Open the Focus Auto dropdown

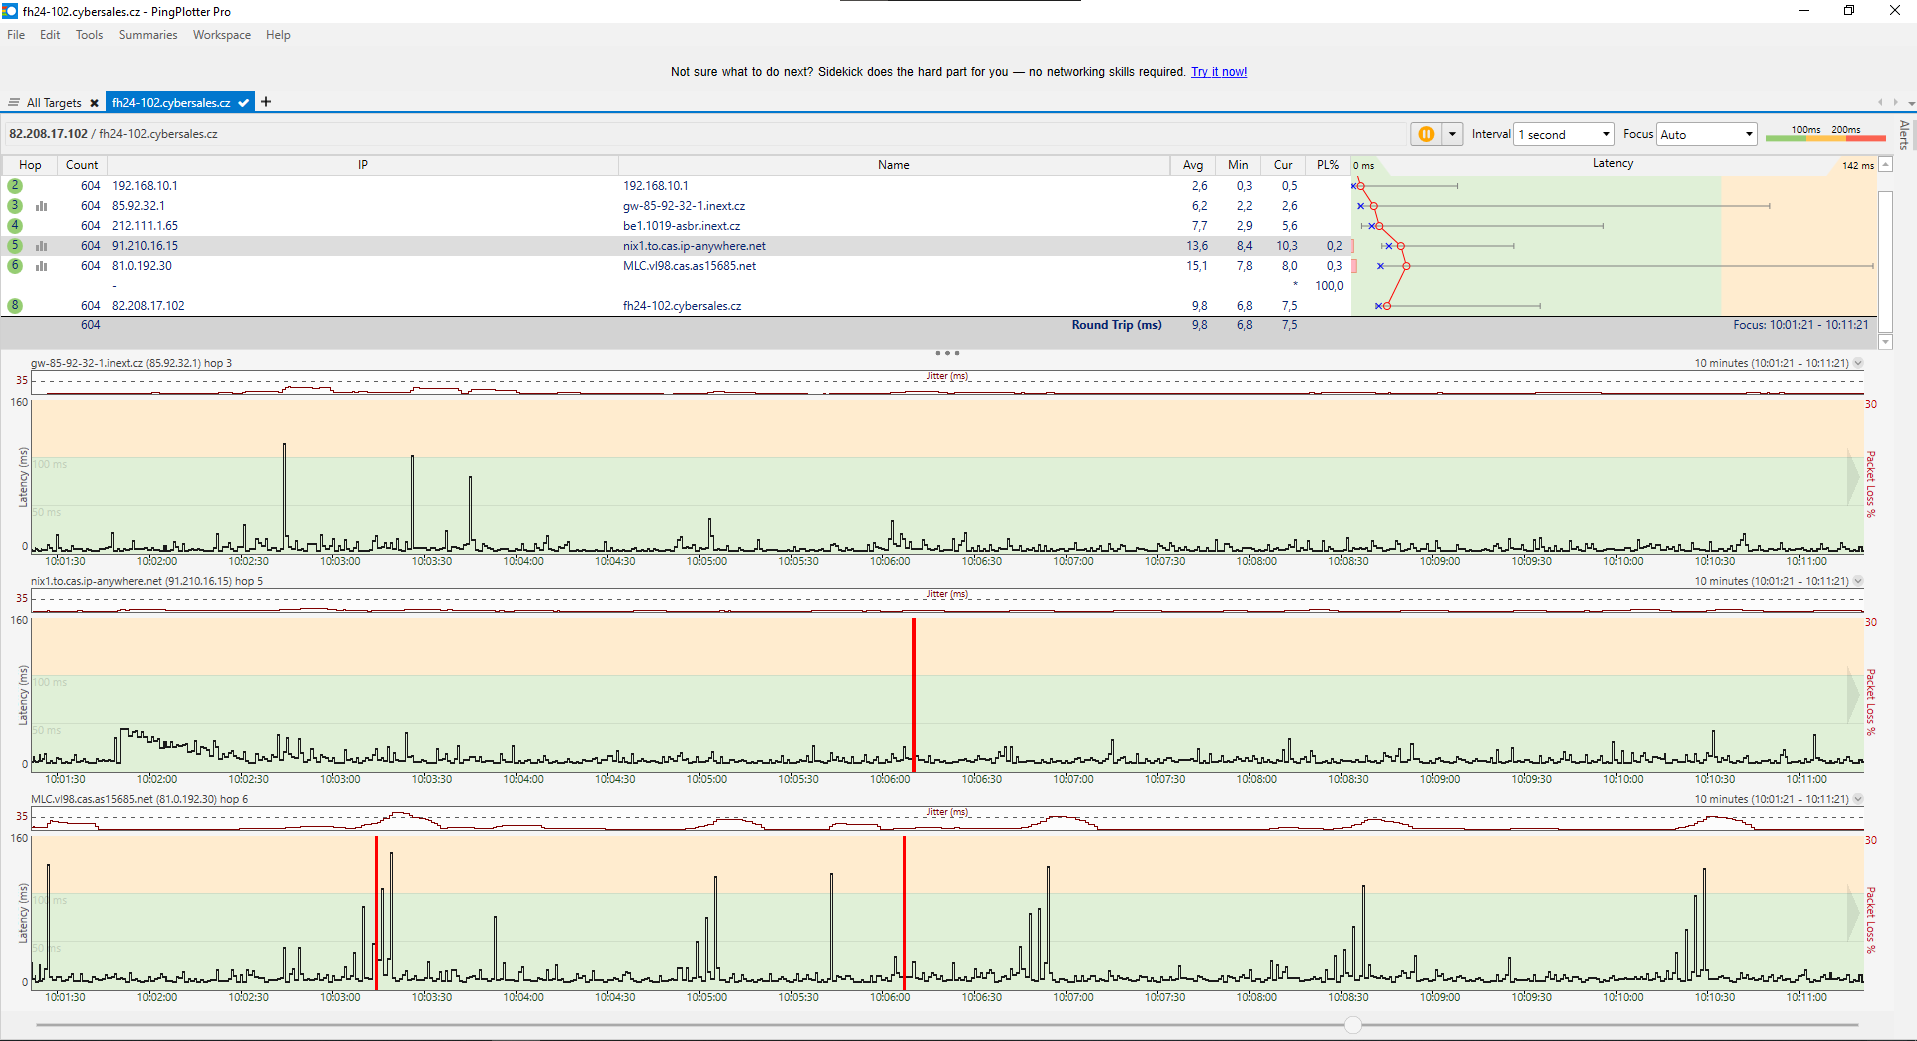click(1706, 134)
